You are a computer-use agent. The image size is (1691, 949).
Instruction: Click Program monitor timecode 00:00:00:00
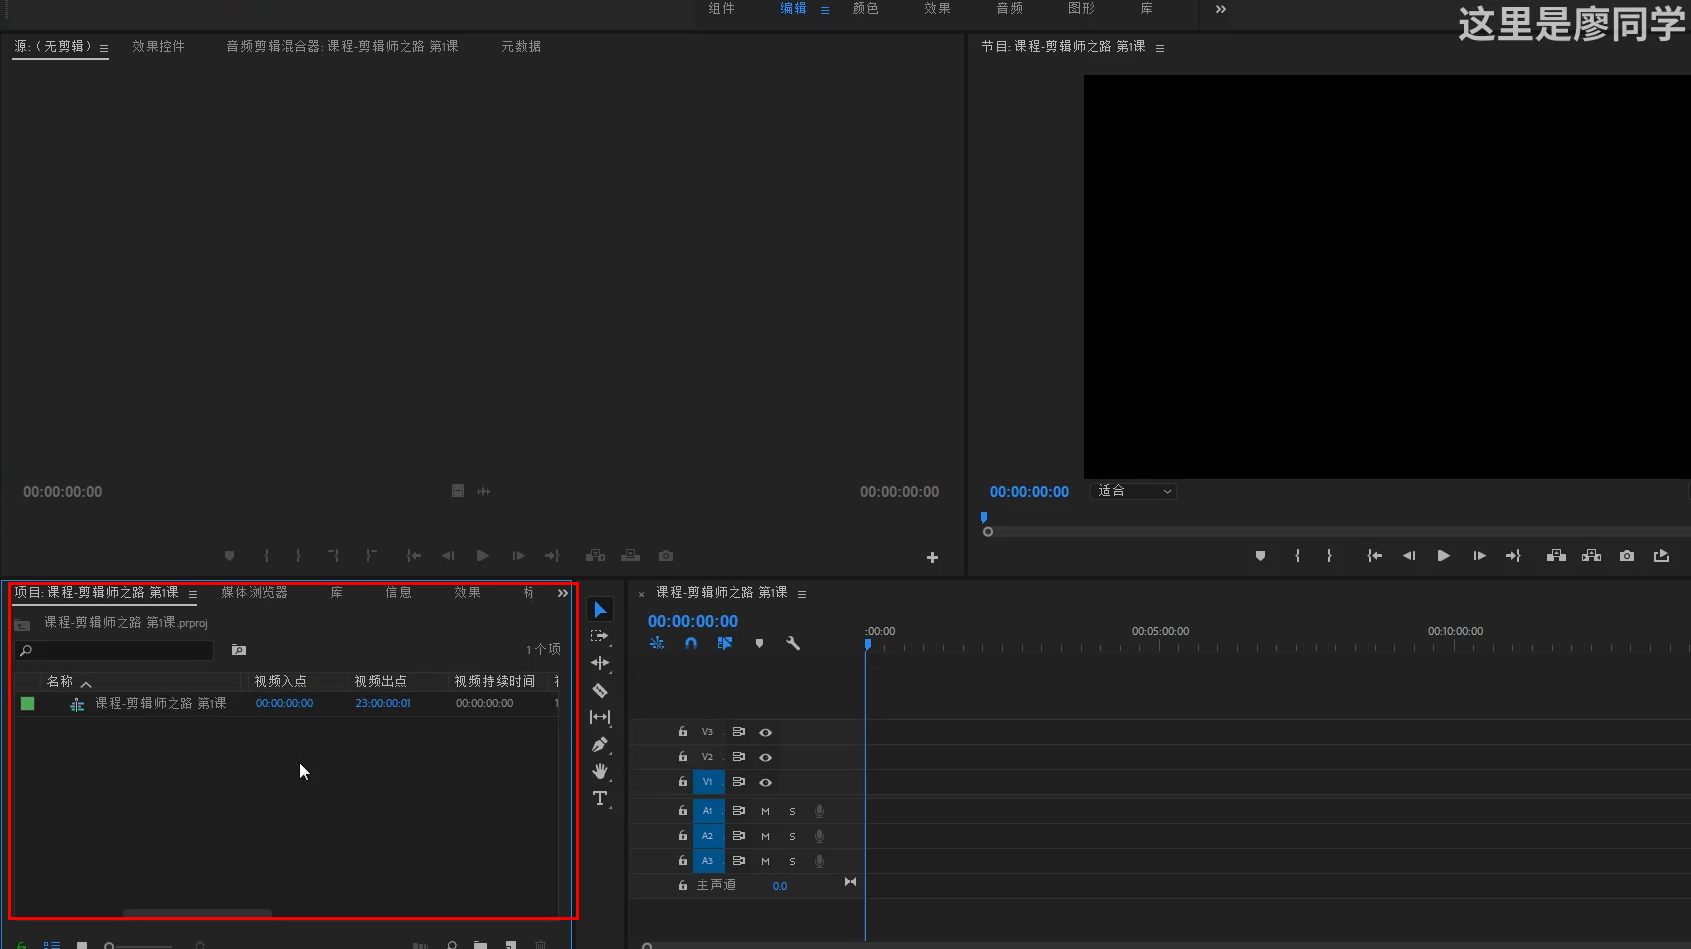click(1029, 491)
